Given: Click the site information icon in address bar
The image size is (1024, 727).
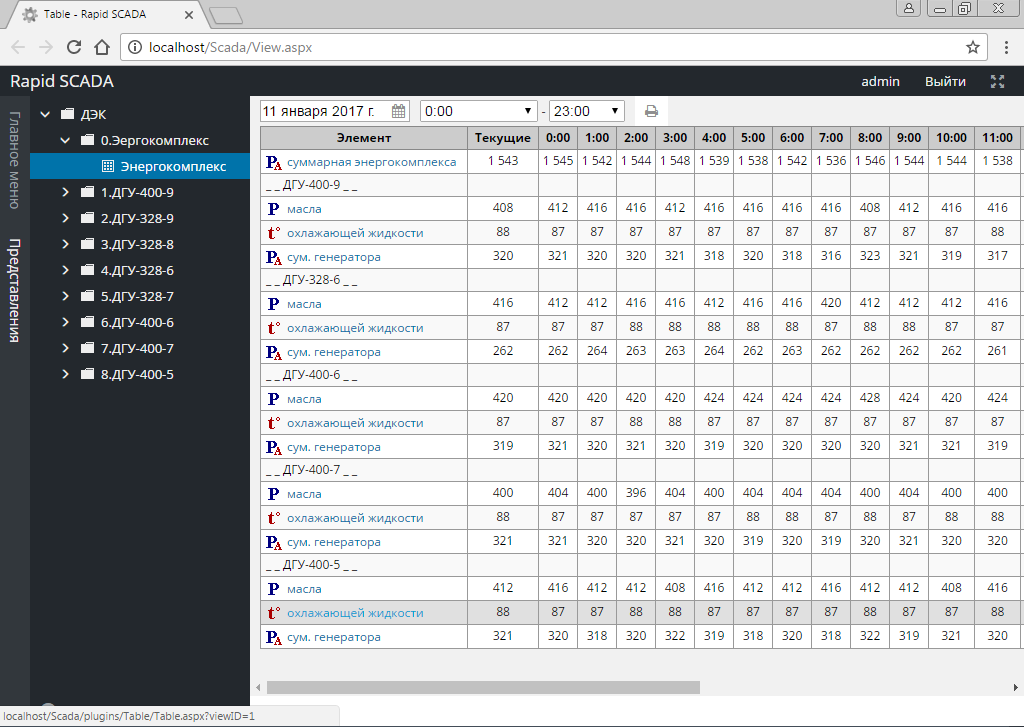Looking at the screenshot, I should click(x=134, y=47).
